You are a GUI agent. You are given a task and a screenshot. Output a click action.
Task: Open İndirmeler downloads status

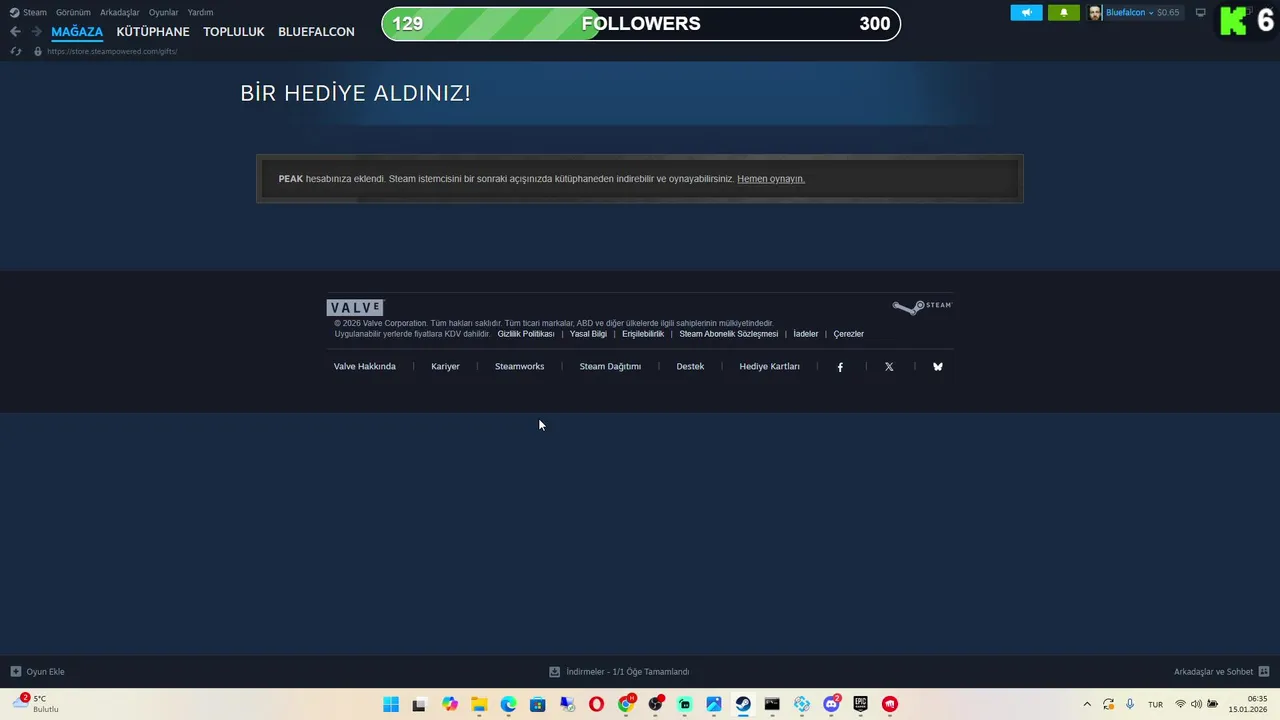(x=619, y=672)
